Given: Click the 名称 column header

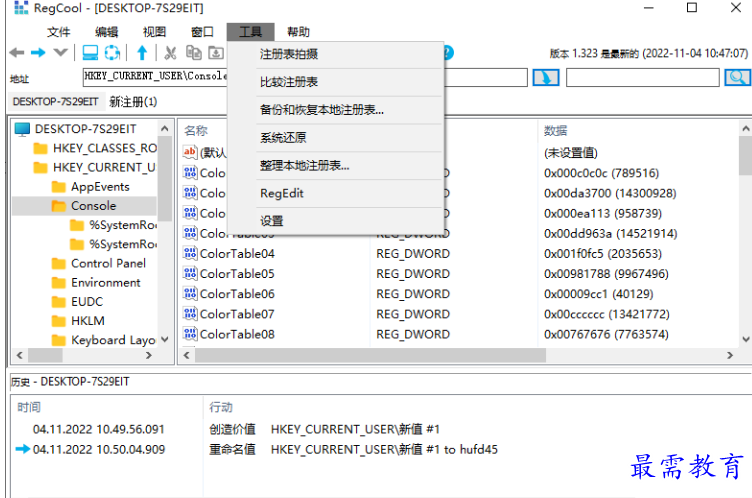Looking at the screenshot, I should click(x=196, y=130).
